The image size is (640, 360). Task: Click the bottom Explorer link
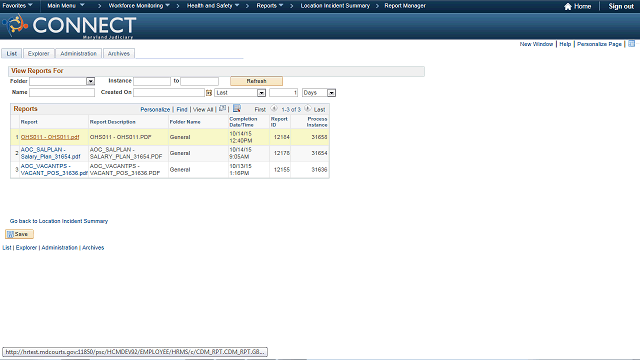(x=26, y=248)
